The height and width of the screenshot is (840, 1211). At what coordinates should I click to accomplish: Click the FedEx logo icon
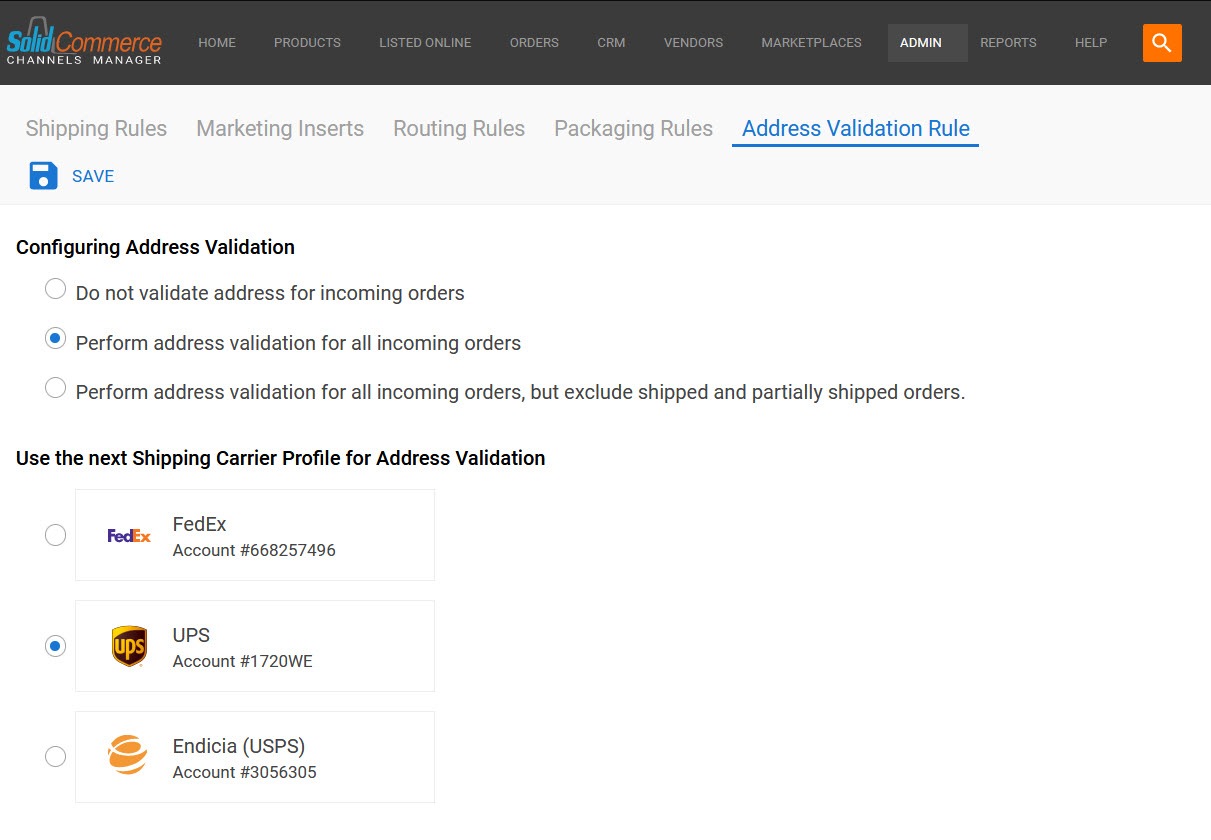pos(129,536)
